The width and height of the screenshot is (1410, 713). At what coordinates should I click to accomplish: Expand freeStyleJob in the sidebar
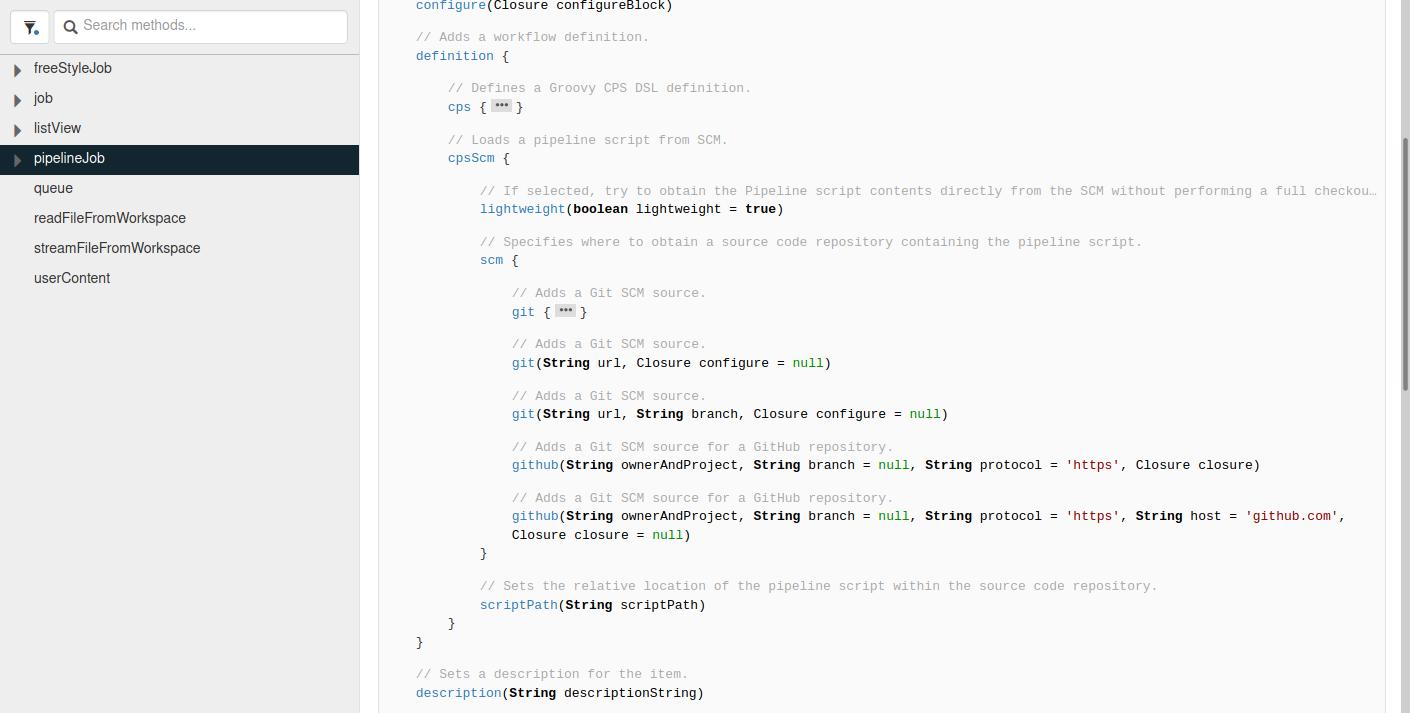point(16,69)
